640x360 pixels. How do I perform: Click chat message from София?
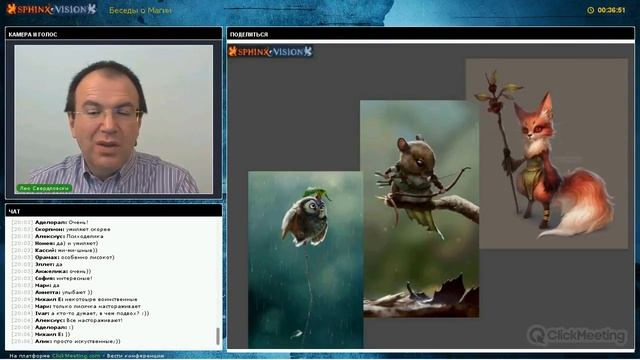click(52, 278)
